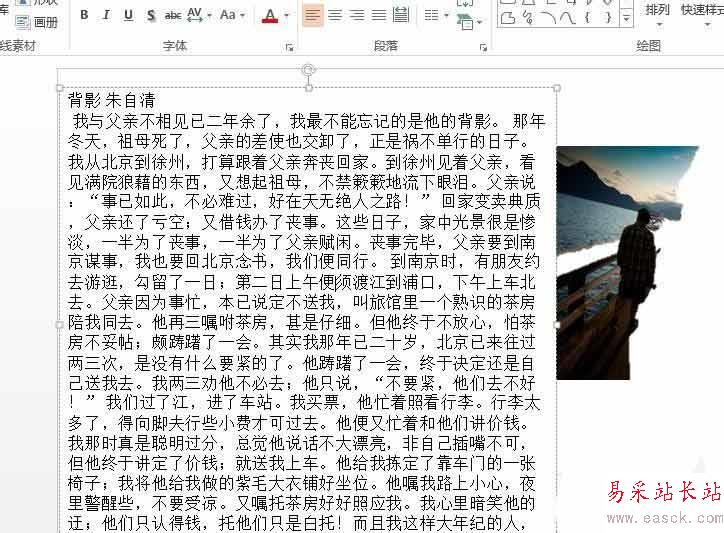Screen dimensions: 724x533
Task: Open the 字体 font dialog launcher
Action: (290, 47)
